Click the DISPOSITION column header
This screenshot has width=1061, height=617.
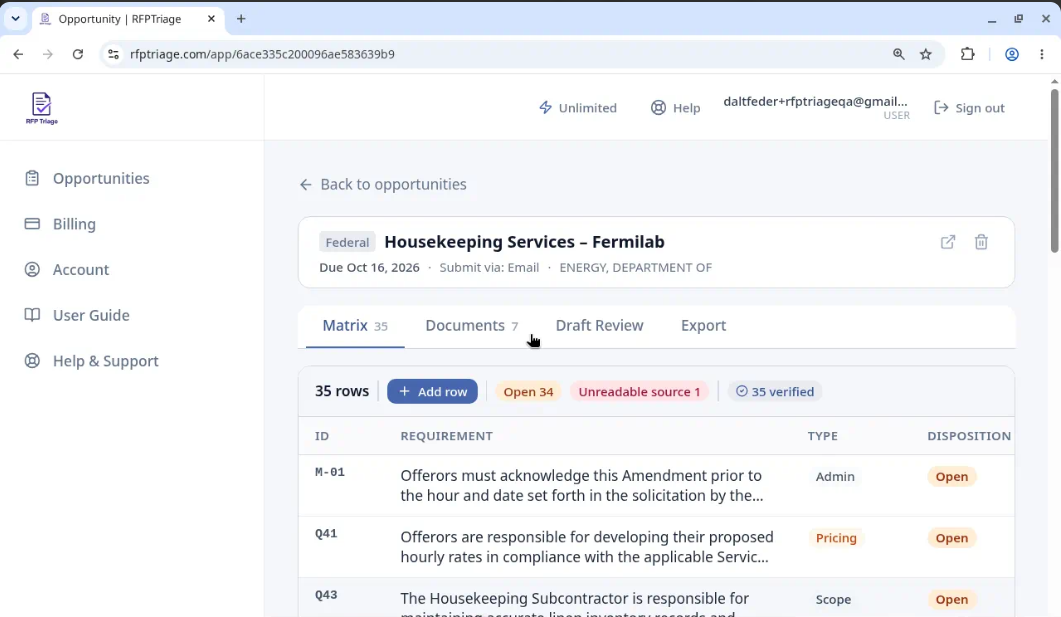pos(969,436)
